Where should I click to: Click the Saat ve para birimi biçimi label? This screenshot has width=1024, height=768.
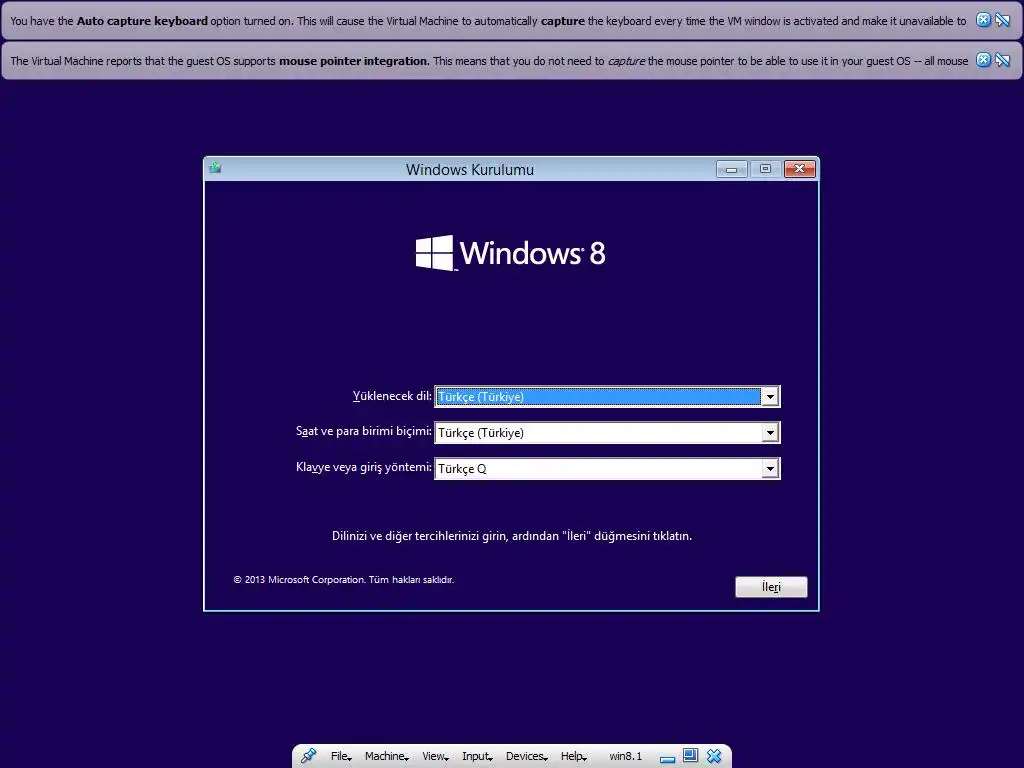(364, 431)
